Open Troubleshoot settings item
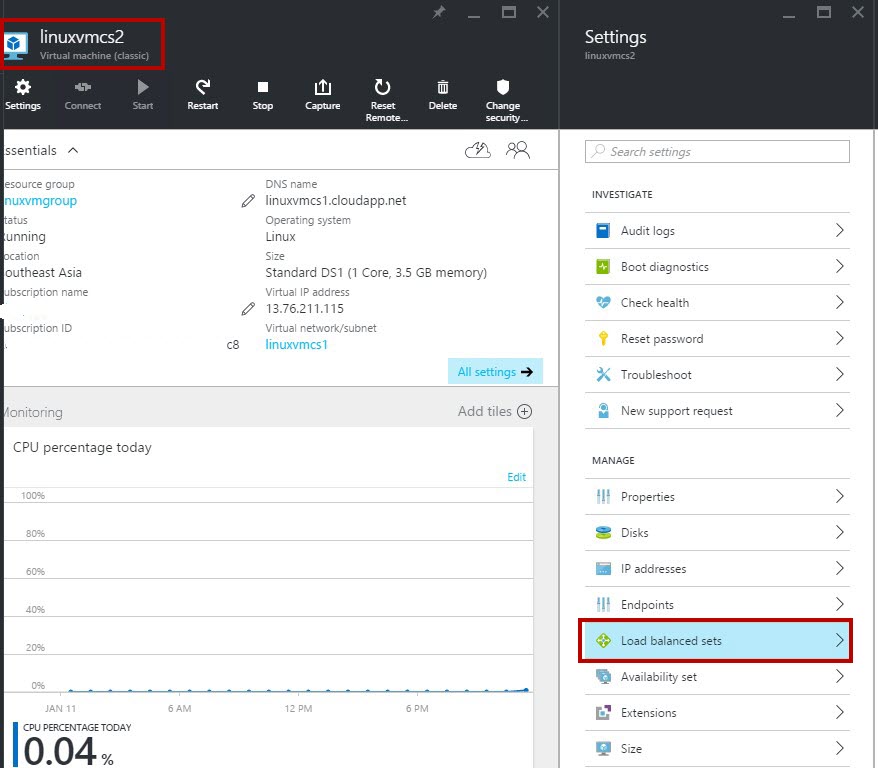 coord(717,374)
